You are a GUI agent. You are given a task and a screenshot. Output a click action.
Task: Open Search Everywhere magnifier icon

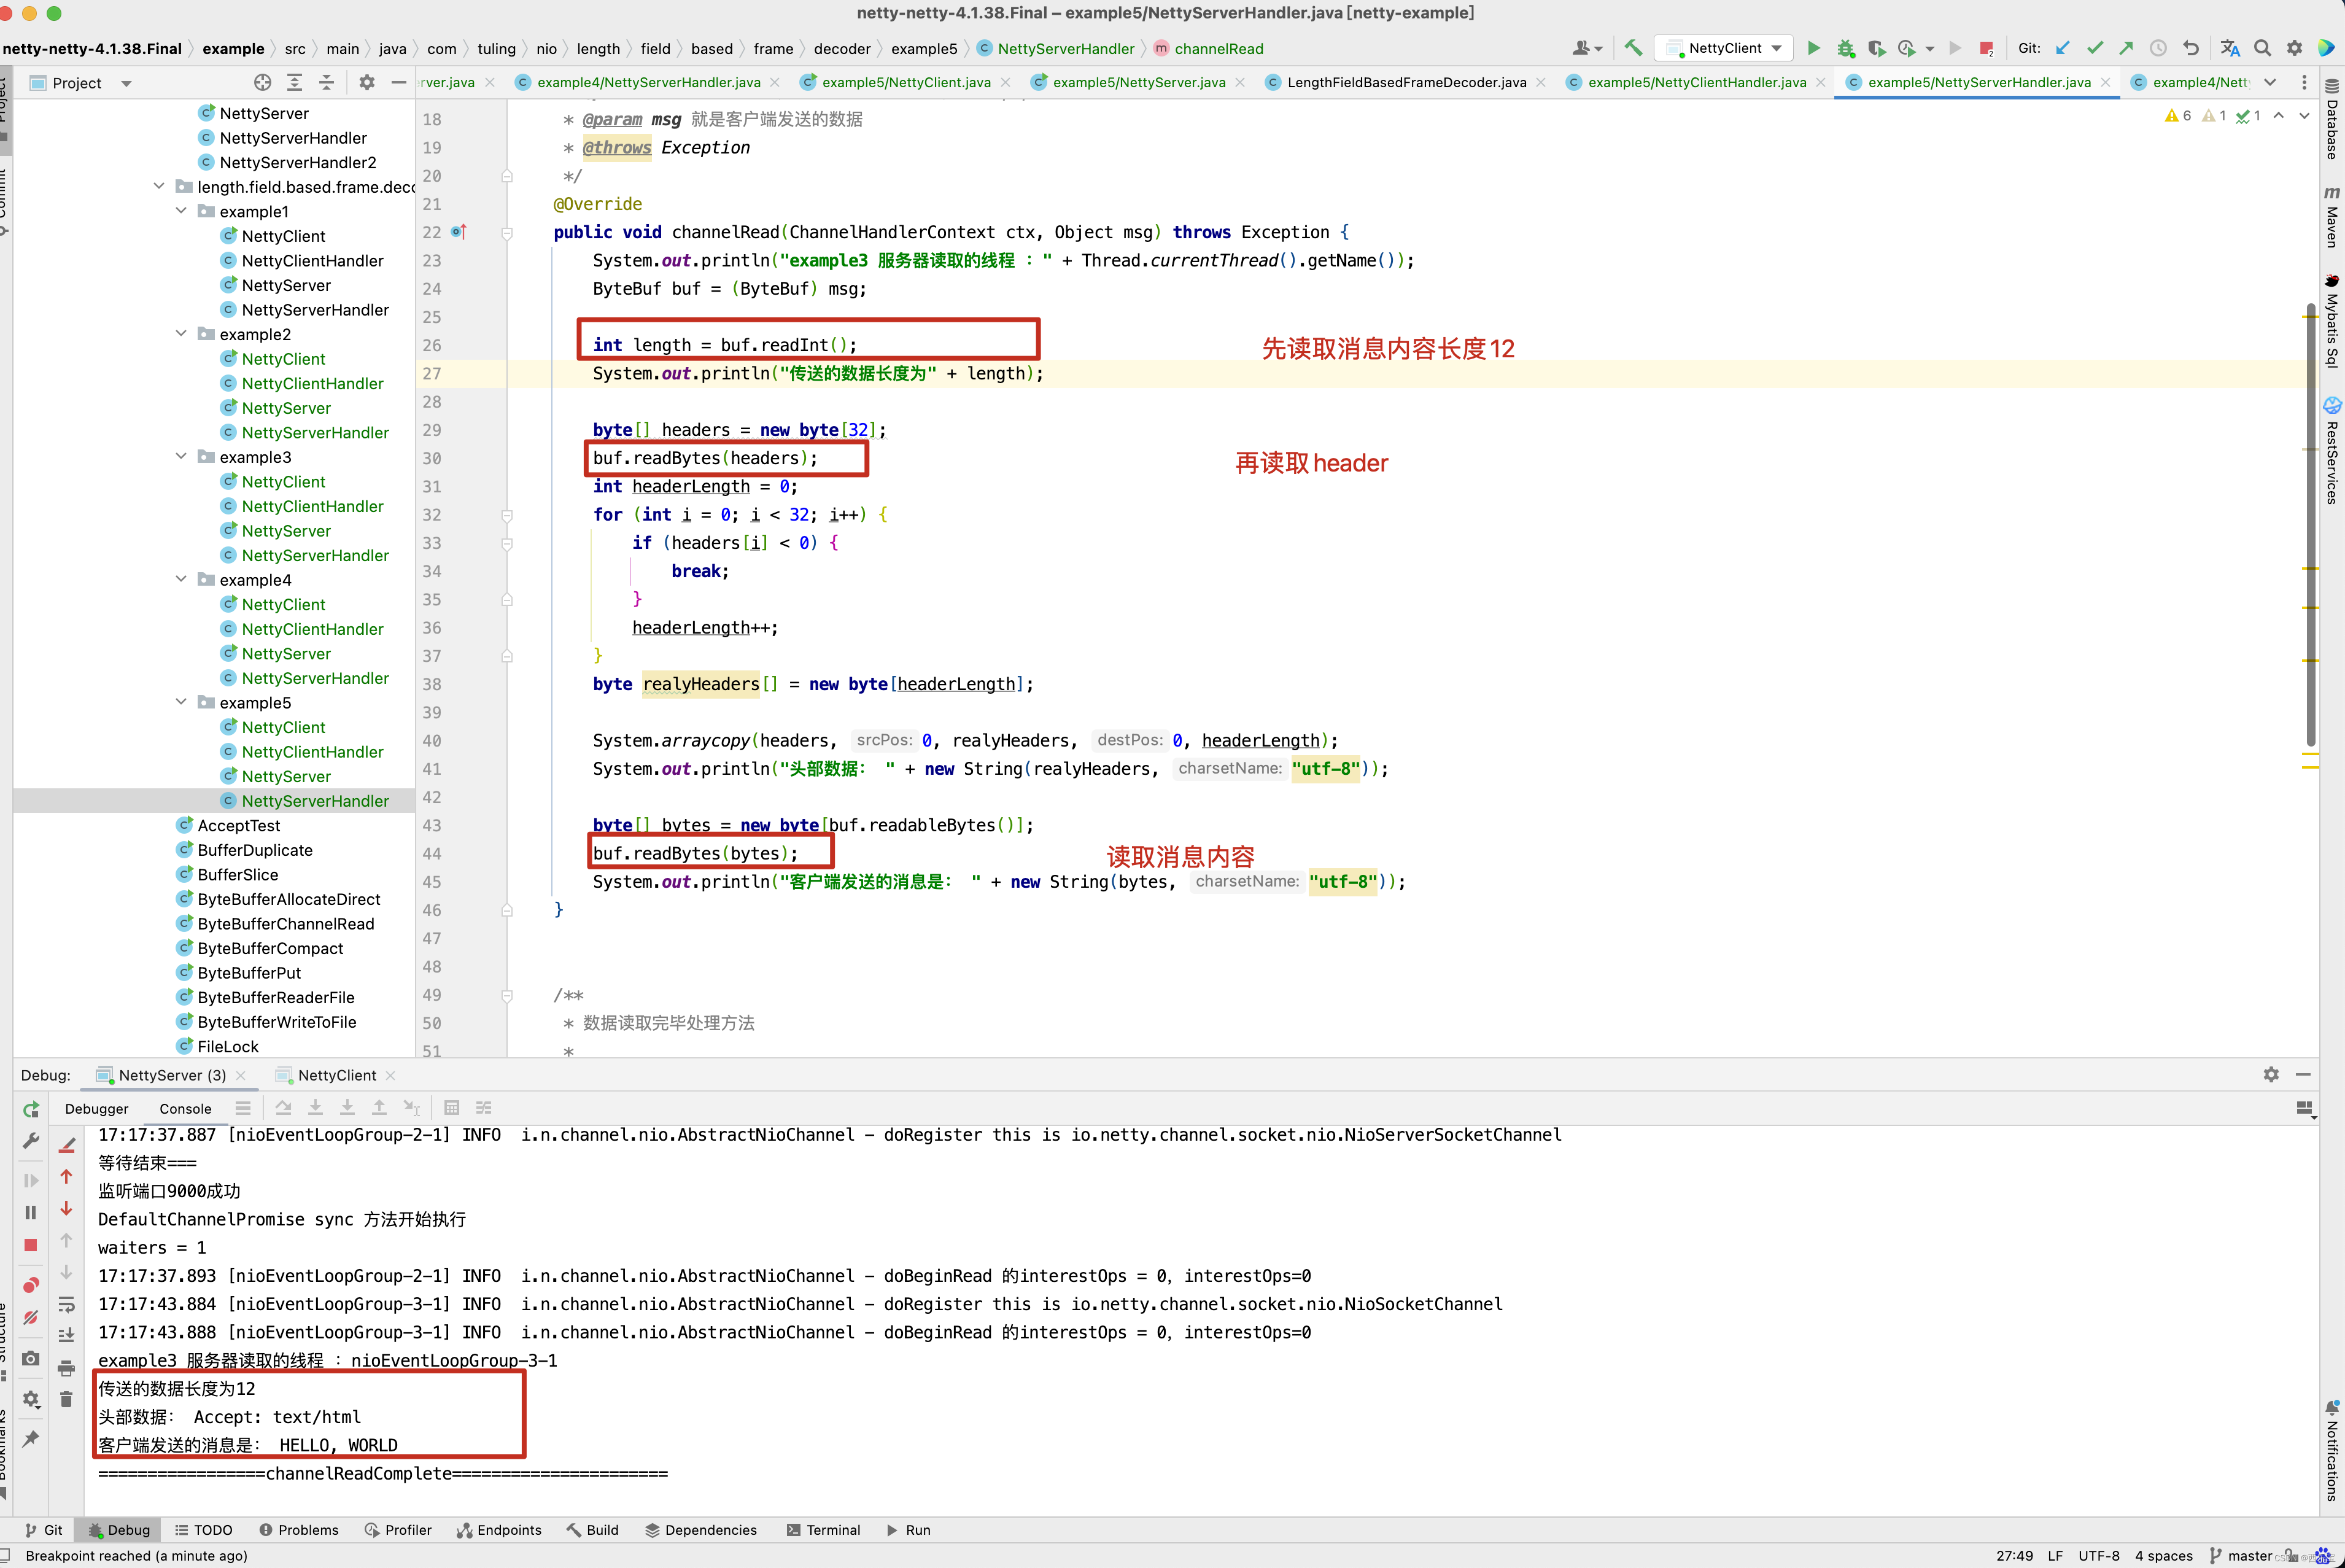(2262, 48)
